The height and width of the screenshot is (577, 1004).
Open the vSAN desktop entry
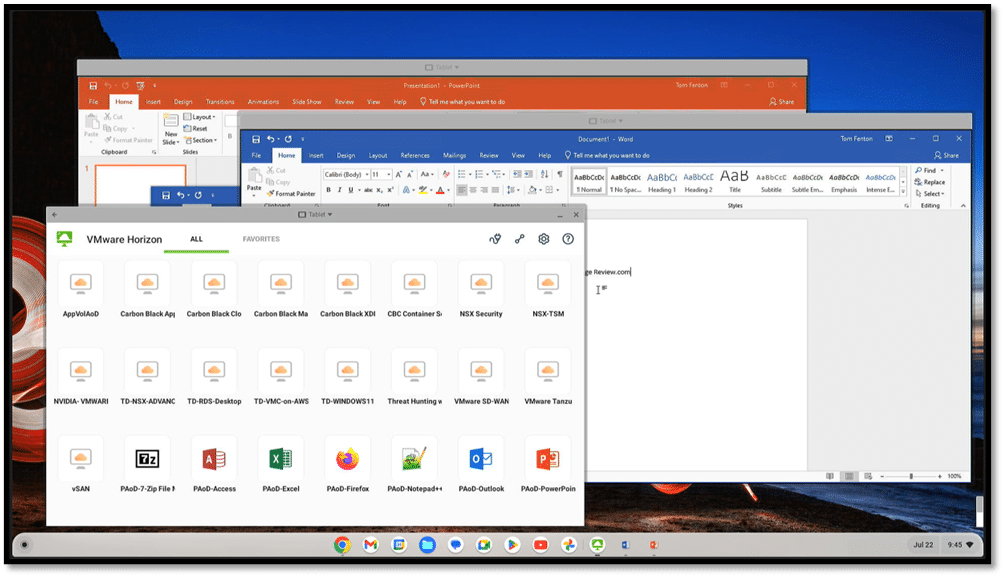pos(81,464)
